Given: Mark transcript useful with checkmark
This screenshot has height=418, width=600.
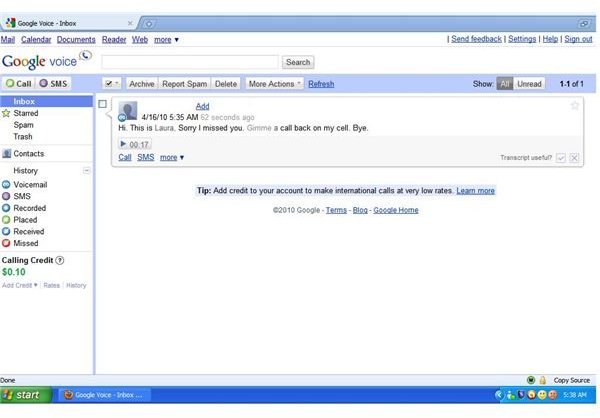Looking at the screenshot, I should (x=561, y=158).
